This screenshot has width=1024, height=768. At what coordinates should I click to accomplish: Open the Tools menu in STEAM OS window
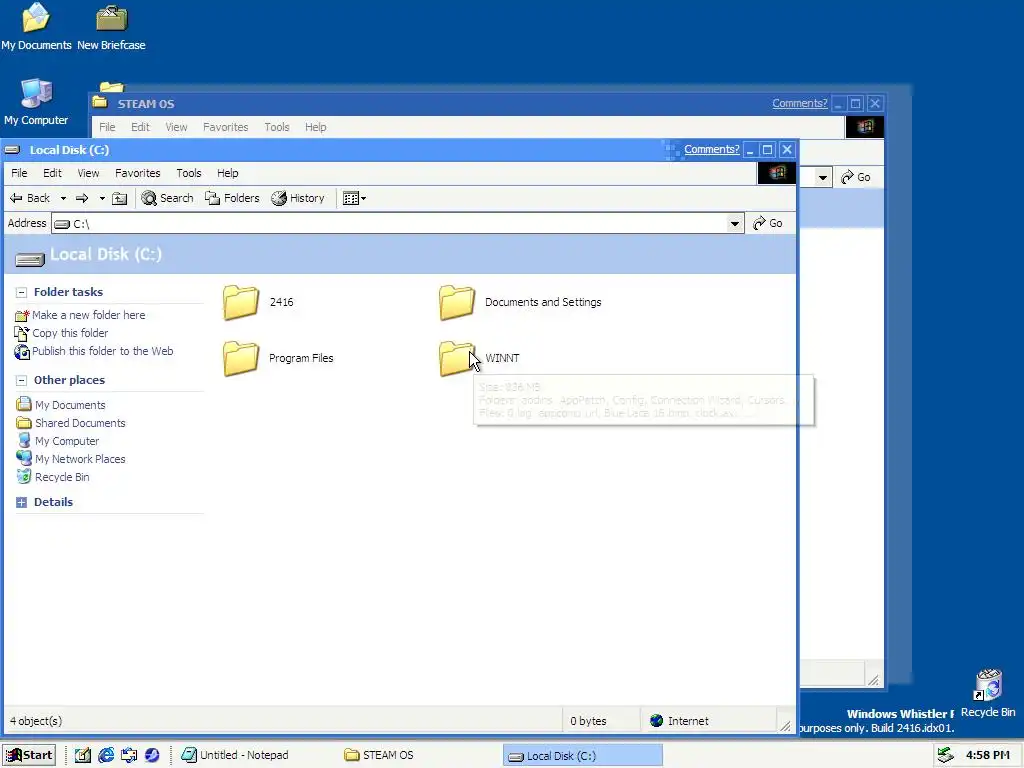tap(277, 127)
